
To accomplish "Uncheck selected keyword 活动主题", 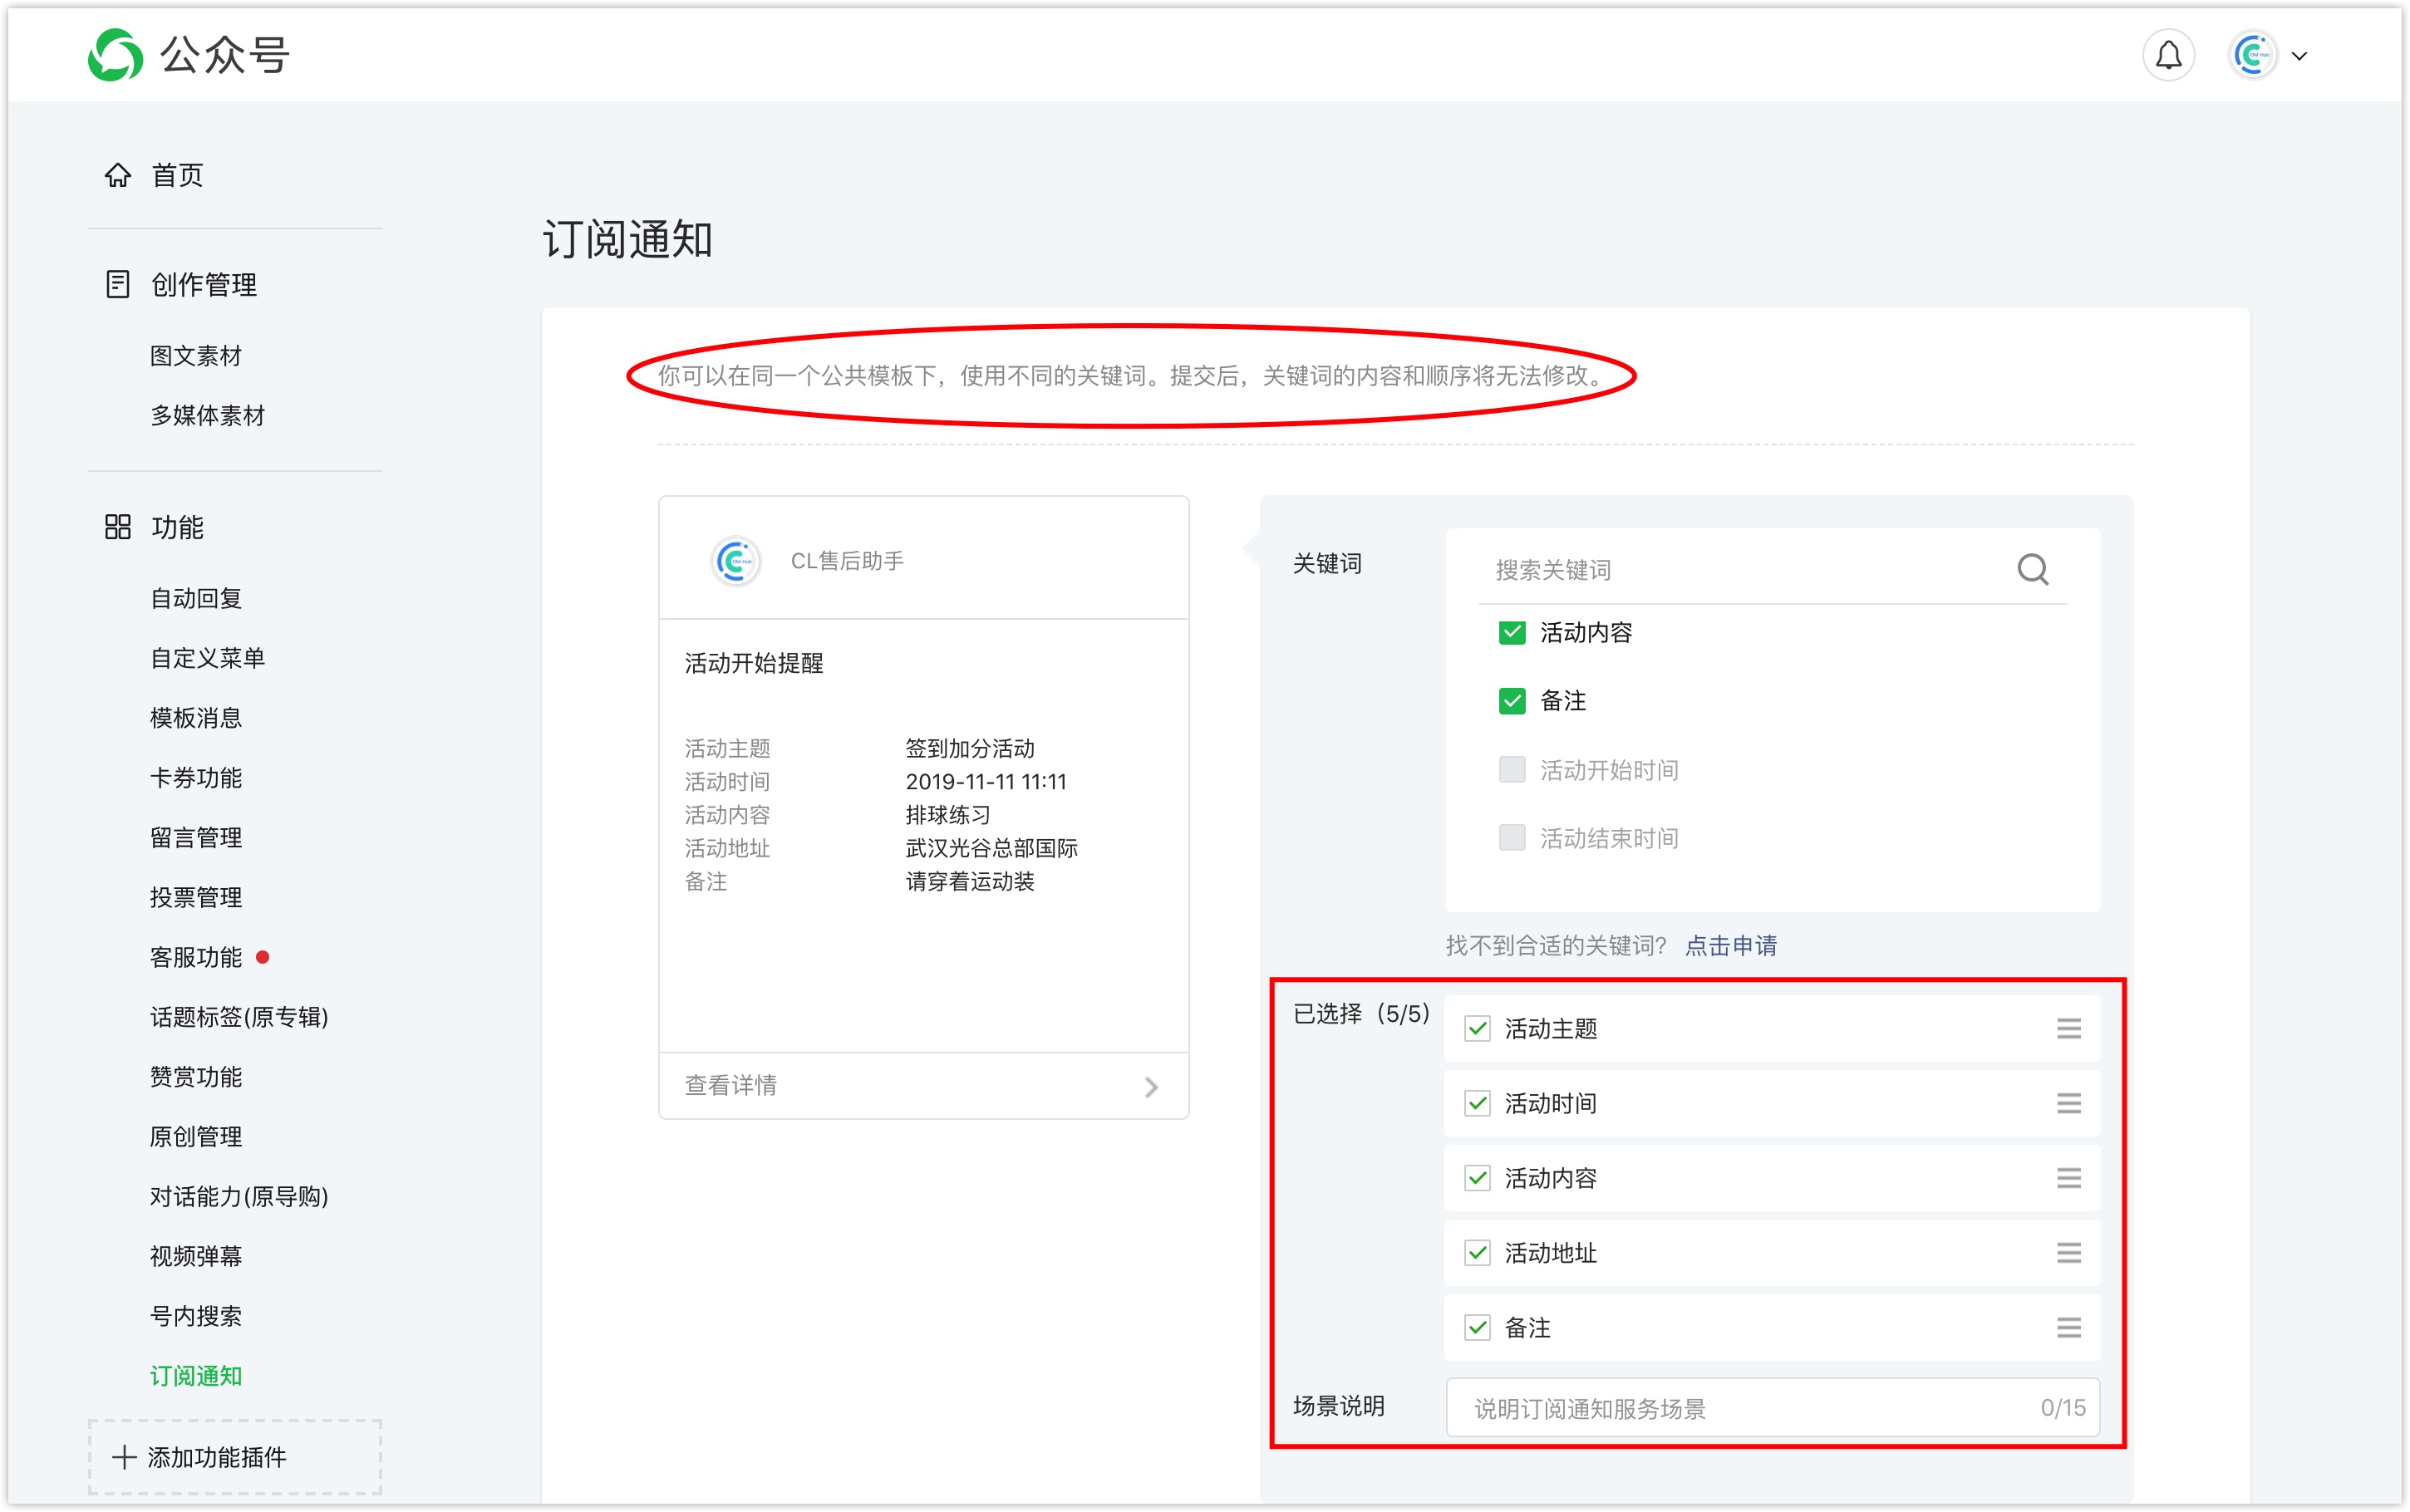I will tap(1477, 1028).
